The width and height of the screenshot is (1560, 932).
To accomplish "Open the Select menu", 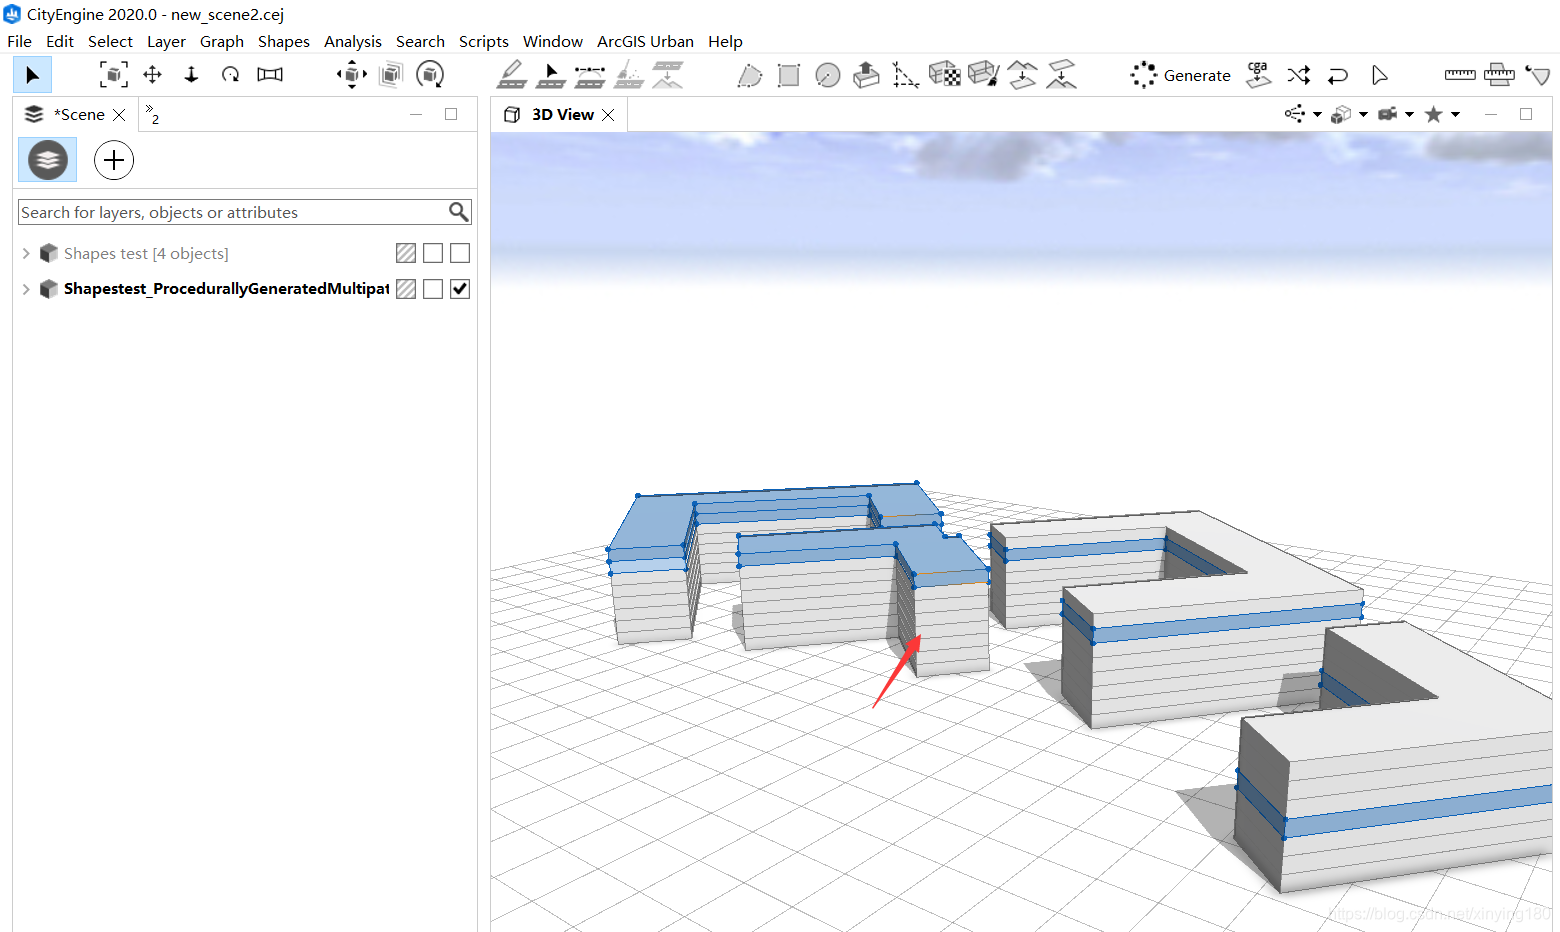I will (110, 42).
